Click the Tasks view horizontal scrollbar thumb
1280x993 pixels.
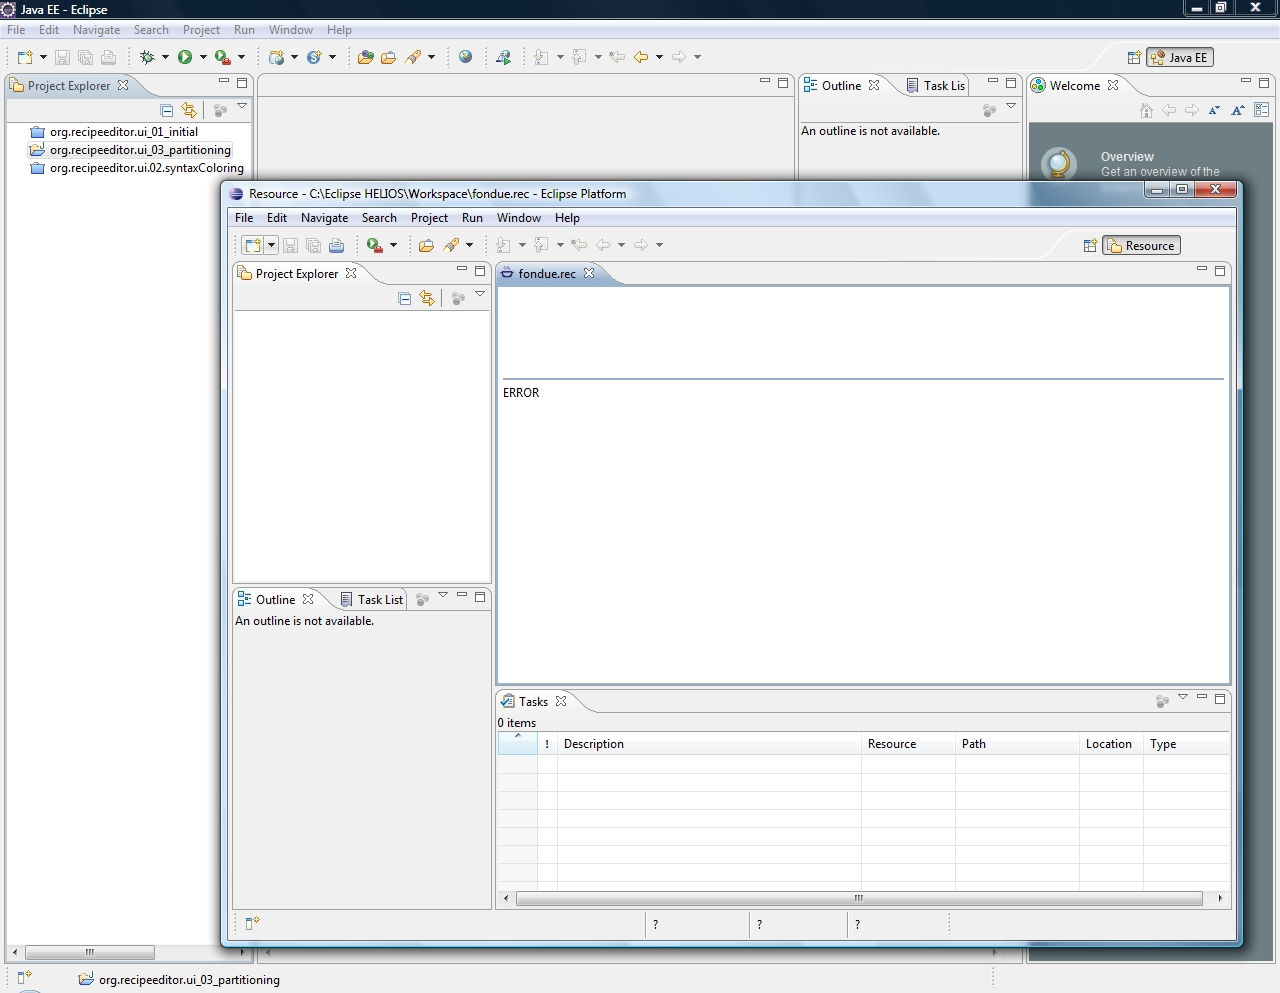(859, 898)
